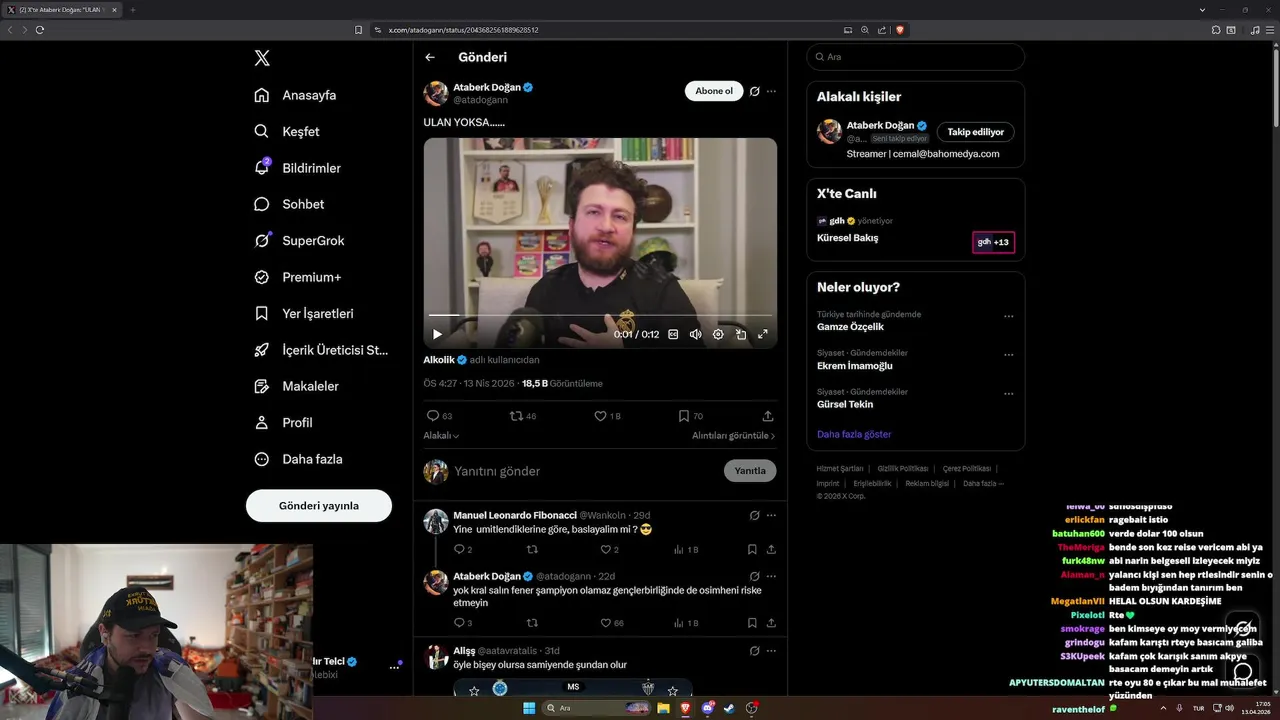Go back with the arrow beside Gönderi
Screen dimensions: 1280x720
tap(430, 58)
